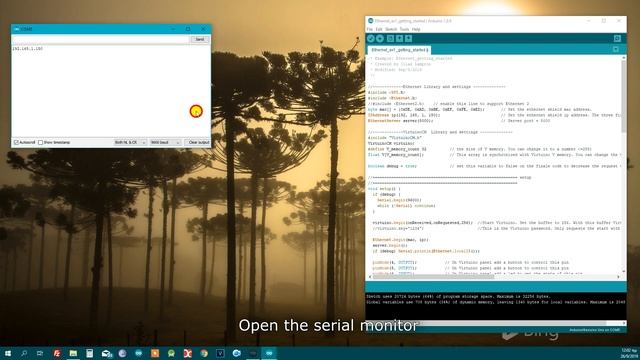The width and height of the screenshot is (640, 360).
Task: Click the Sketch uses bytes console message
Action: point(458,296)
